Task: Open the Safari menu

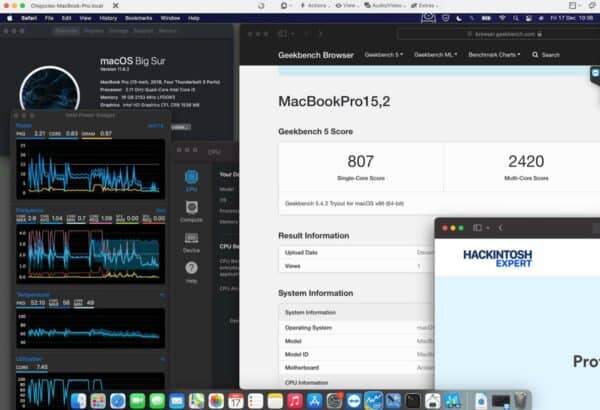Action: point(29,18)
